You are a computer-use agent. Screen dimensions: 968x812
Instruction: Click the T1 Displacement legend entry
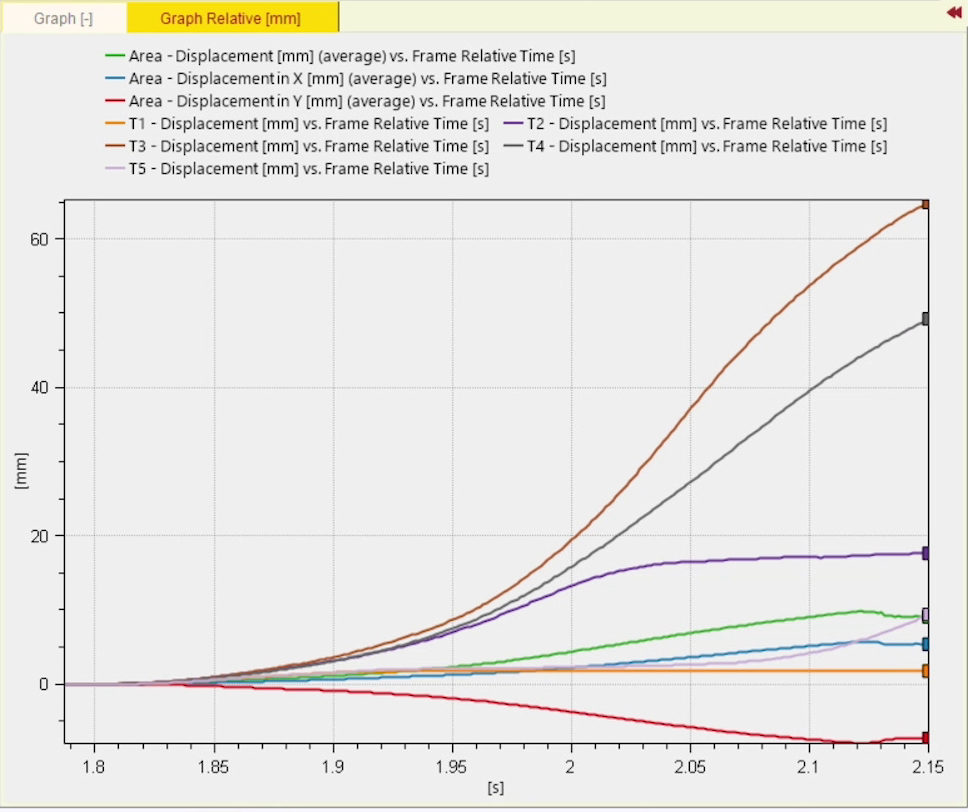(297, 124)
